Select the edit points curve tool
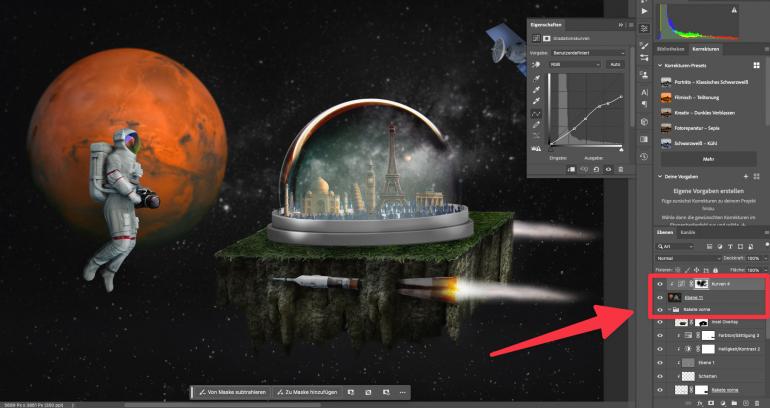The image size is (770, 408). click(537, 113)
